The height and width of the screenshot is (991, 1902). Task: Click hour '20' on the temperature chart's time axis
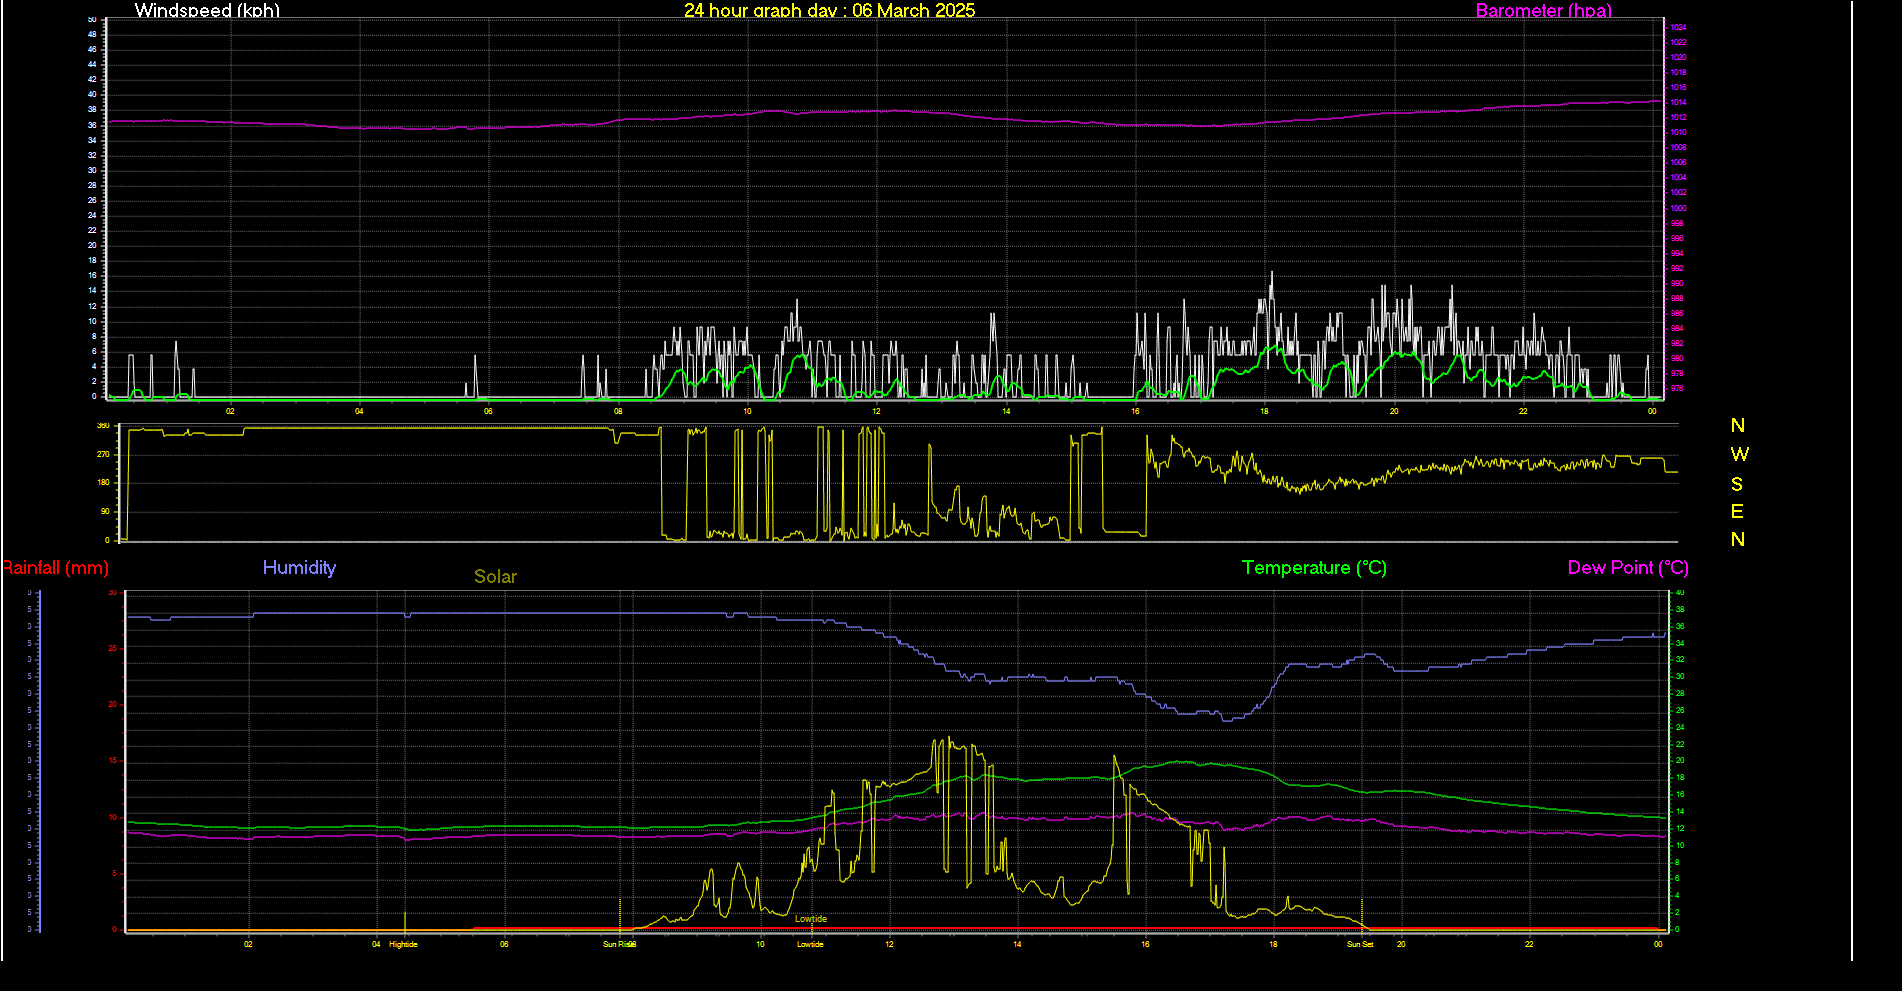tap(1401, 944)
